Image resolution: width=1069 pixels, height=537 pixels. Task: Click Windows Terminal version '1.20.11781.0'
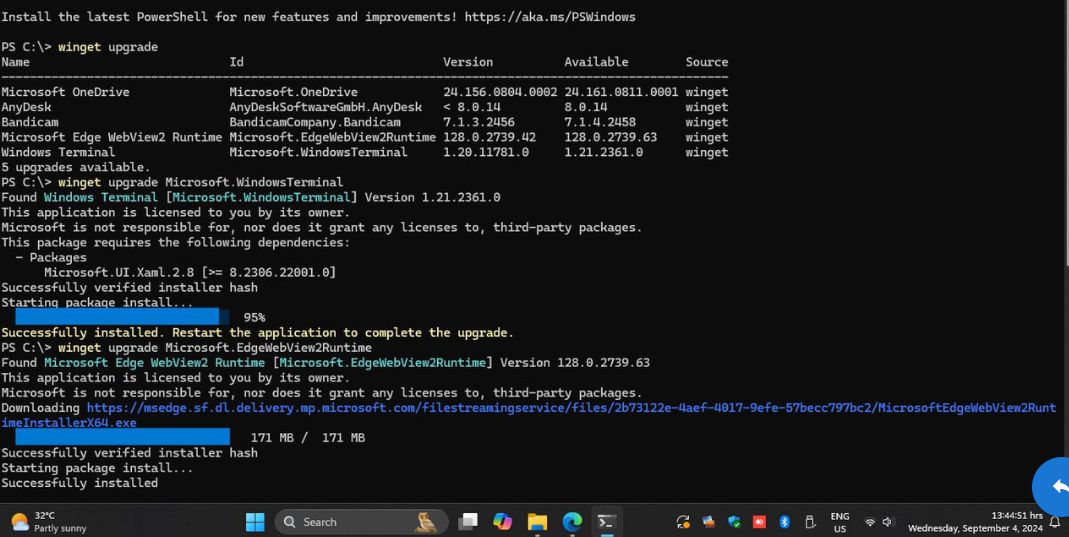pyautogui.click(x=486, y=152)
